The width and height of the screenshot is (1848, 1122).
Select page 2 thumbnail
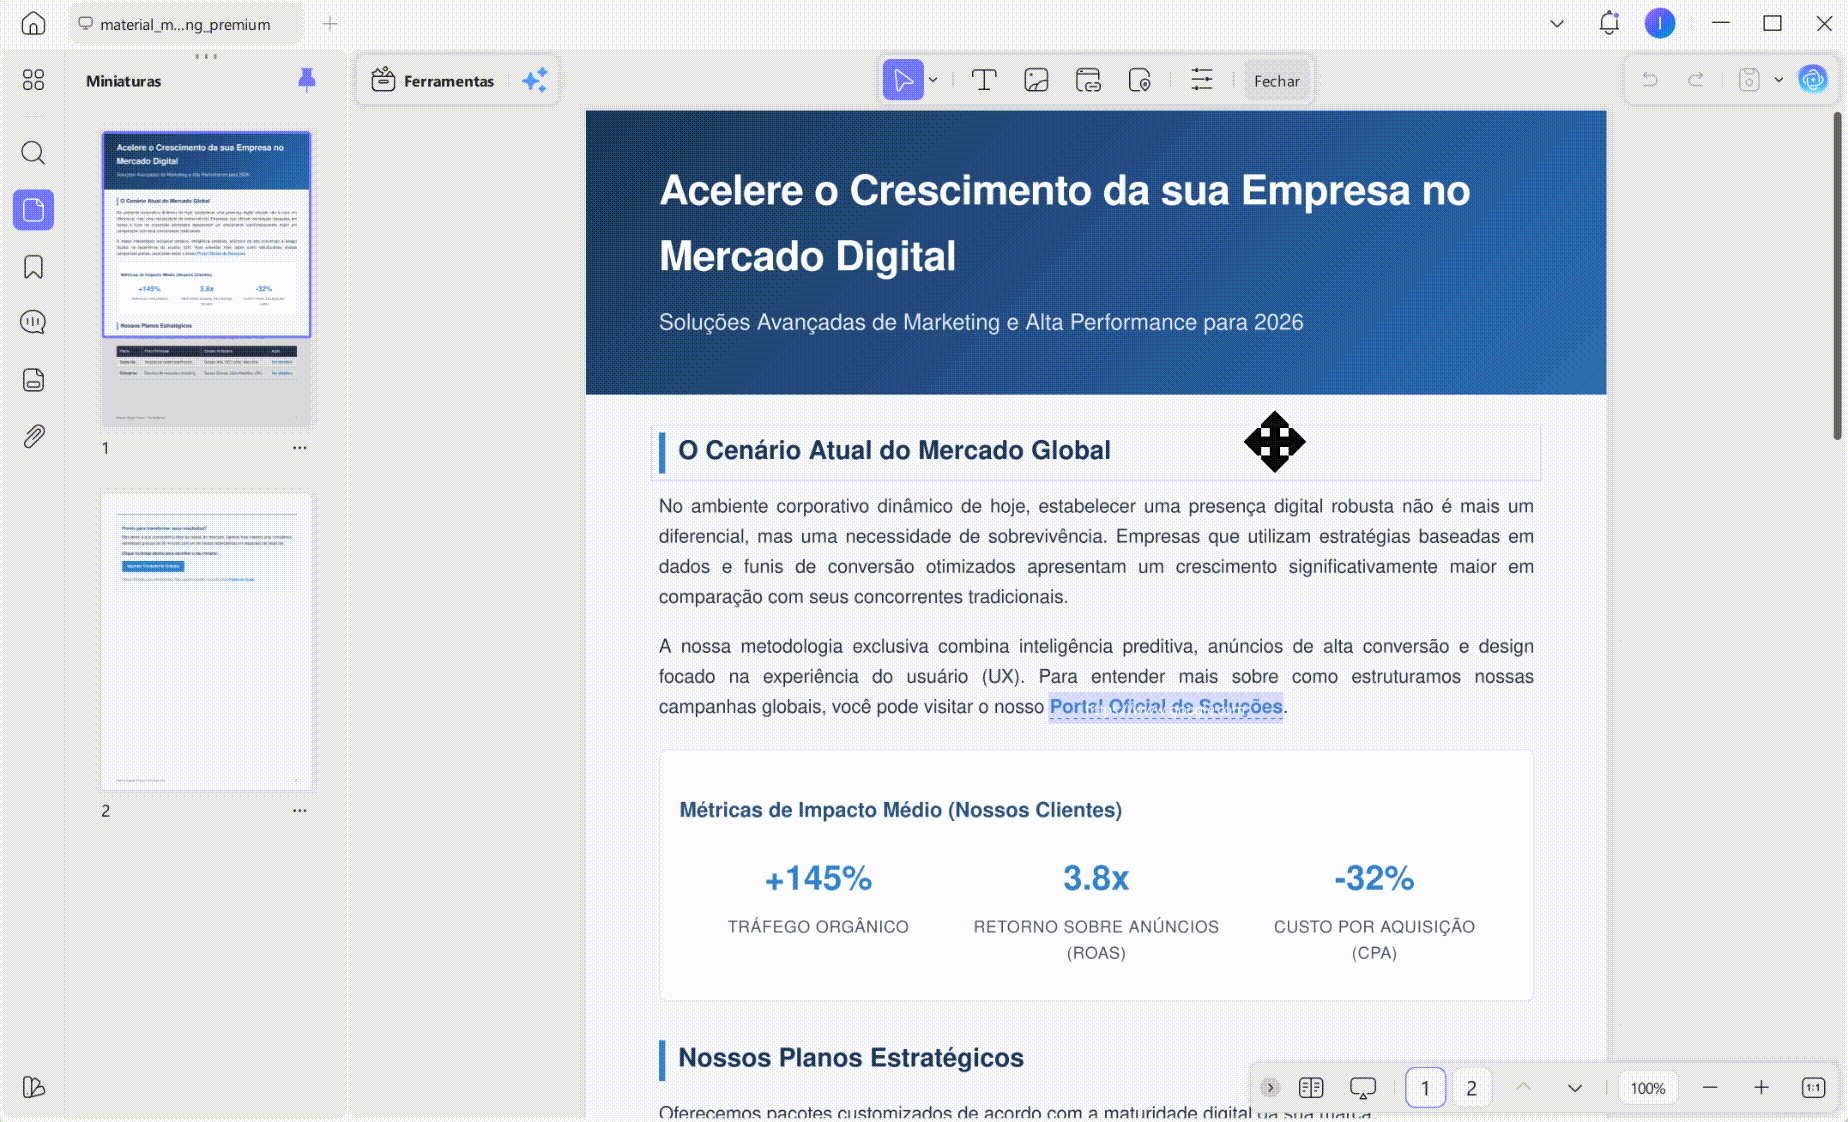[x=207, y=641]
